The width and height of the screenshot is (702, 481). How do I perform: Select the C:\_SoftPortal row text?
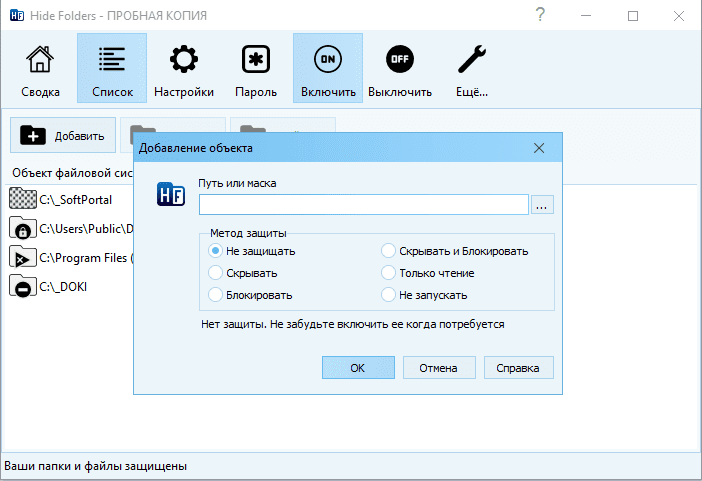point(75,200)
